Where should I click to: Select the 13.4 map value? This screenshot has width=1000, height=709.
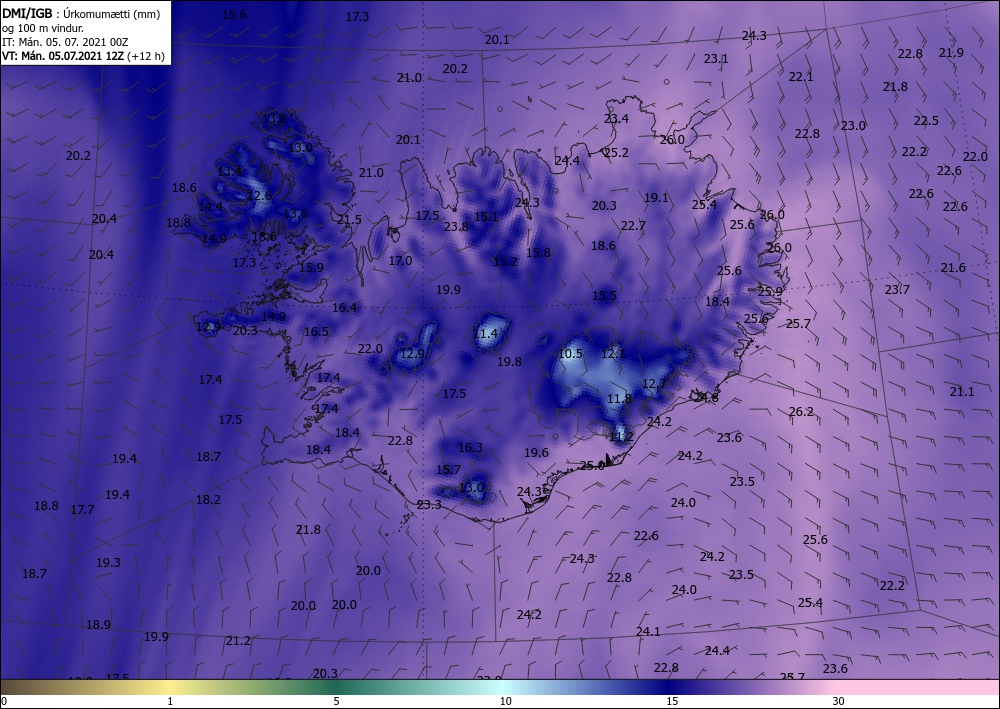tap(230, 171)
